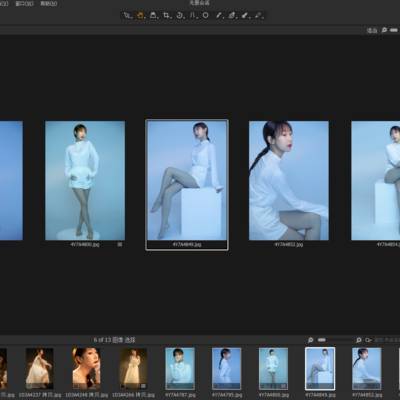This screenshot has height=400, width=400.
Task: Select the eraser mask tool in toolbar
Action: point(232,15)
